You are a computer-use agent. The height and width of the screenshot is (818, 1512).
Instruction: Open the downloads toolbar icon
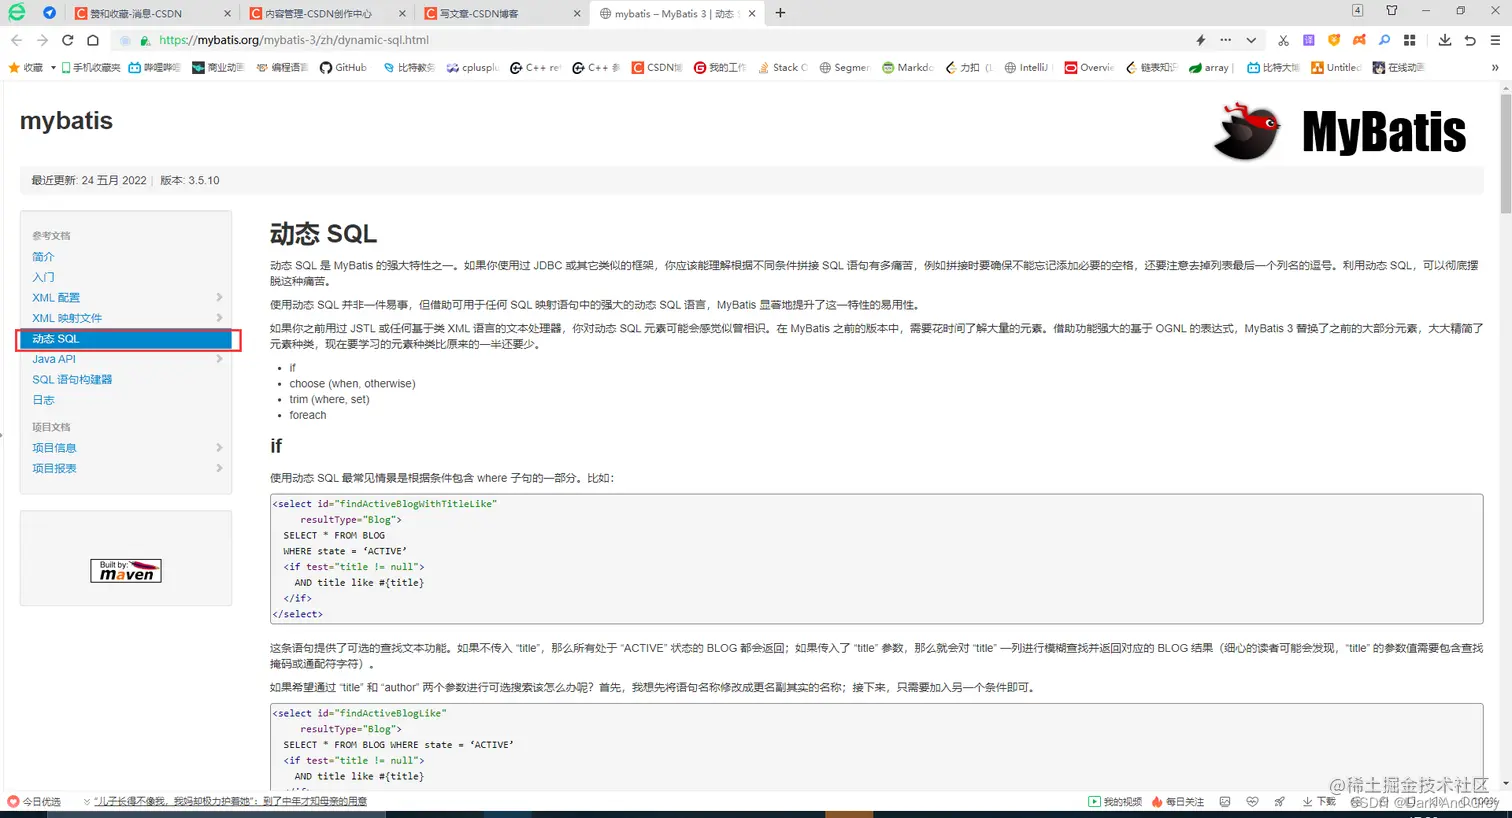pyautogui.click(x=1445, y=40)
